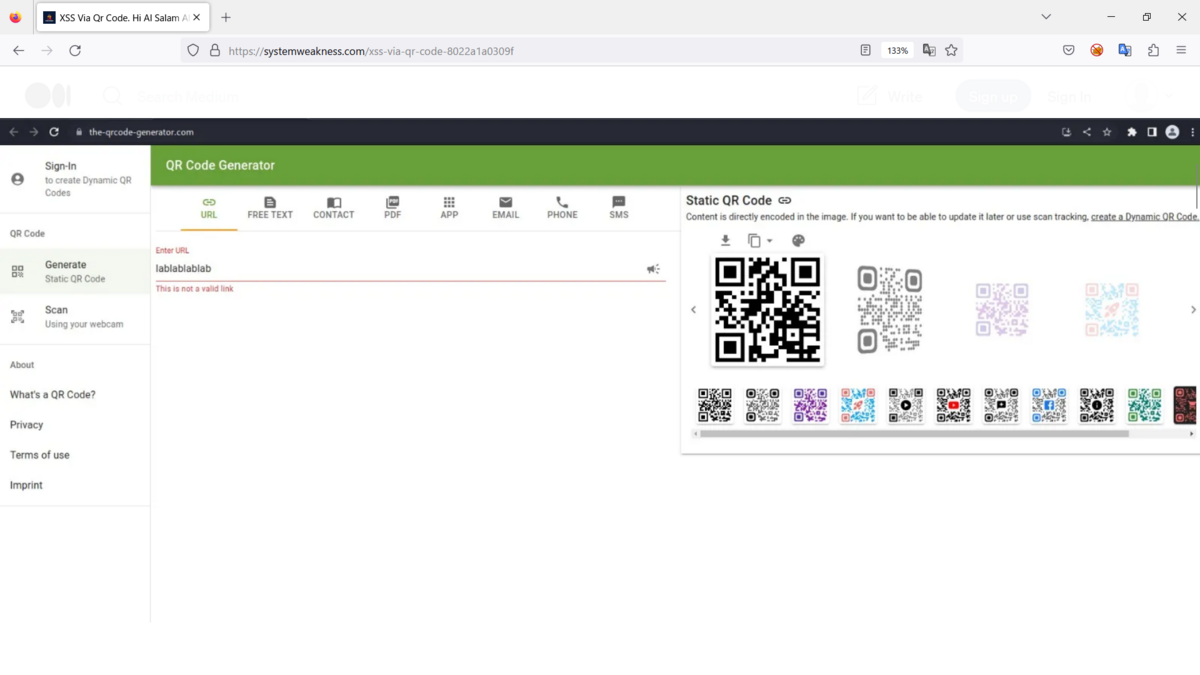Select the URL tab
This screenshot has height=675, width=1200.
[x=209, y=208]
